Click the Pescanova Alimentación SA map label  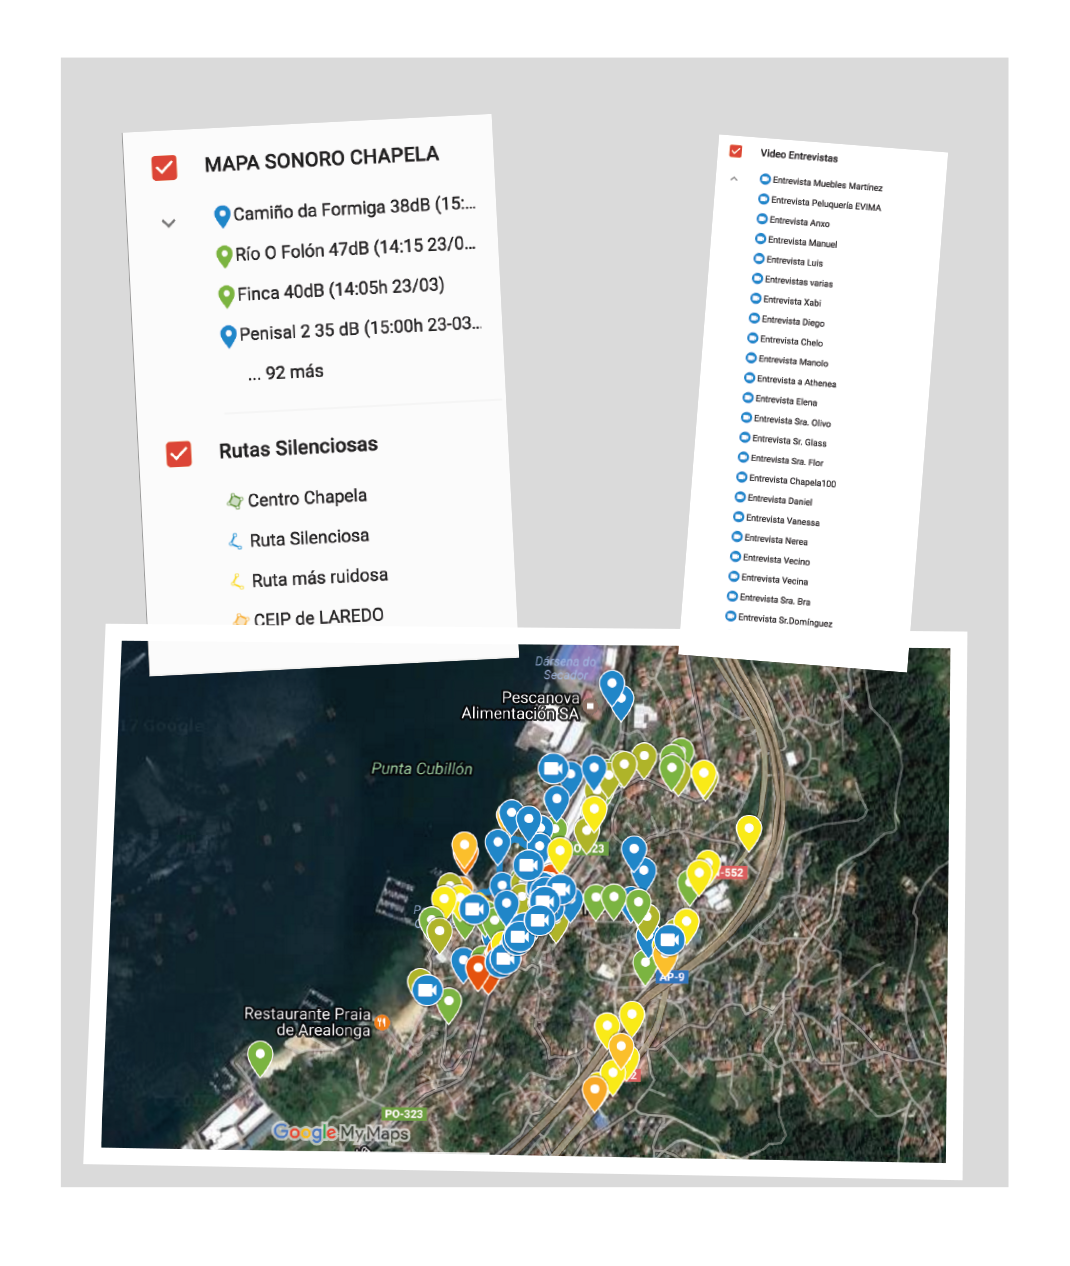pyautogui.click(x=522, y=706)
